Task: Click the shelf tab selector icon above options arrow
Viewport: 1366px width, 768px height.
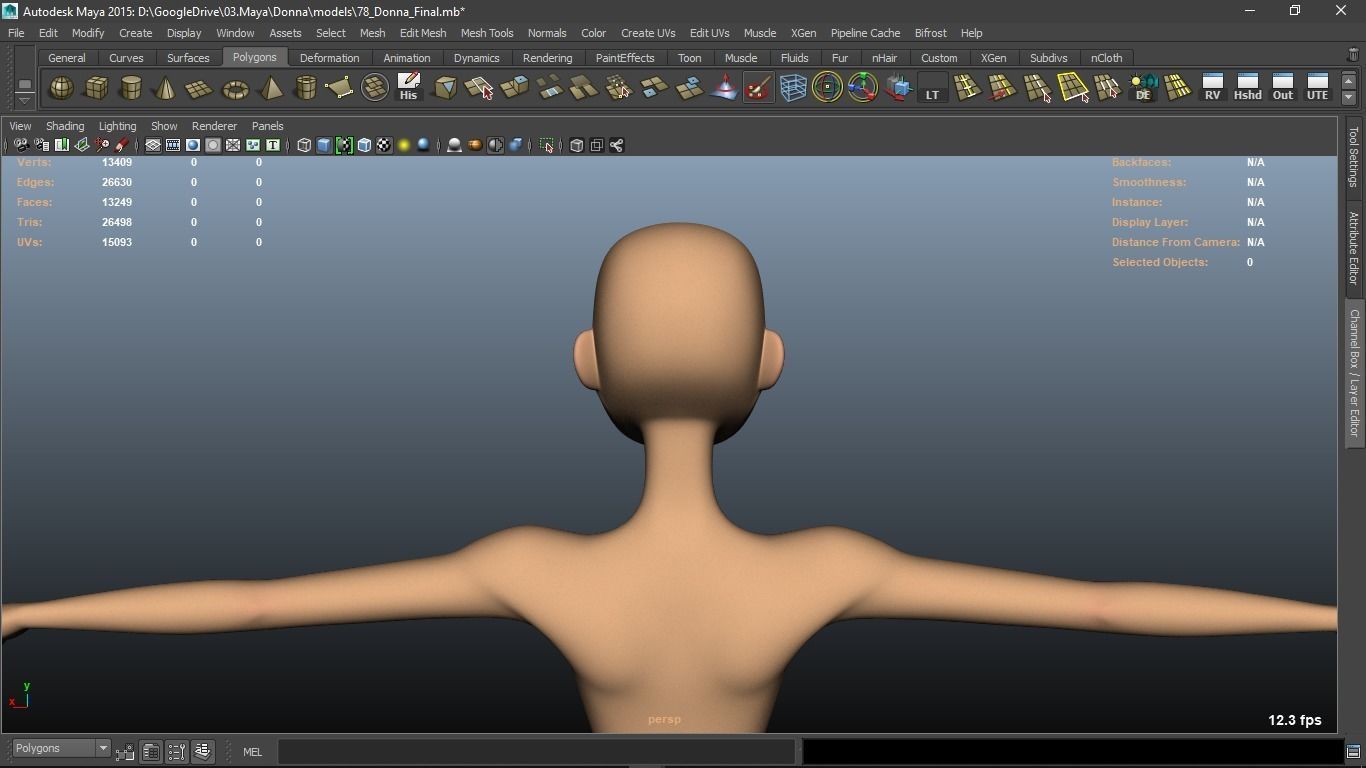Action: tap(24, 84)
